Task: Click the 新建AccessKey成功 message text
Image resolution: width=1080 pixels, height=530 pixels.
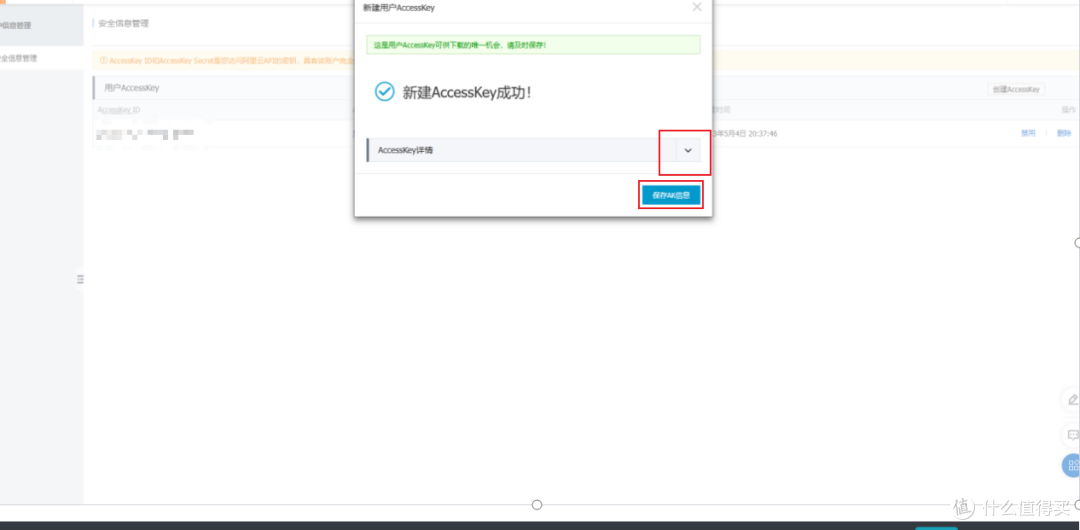Action: point(466,92)
